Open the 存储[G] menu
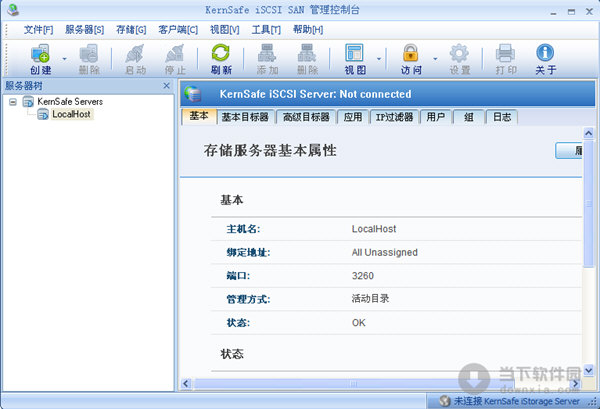 click(x=131, y=29)
